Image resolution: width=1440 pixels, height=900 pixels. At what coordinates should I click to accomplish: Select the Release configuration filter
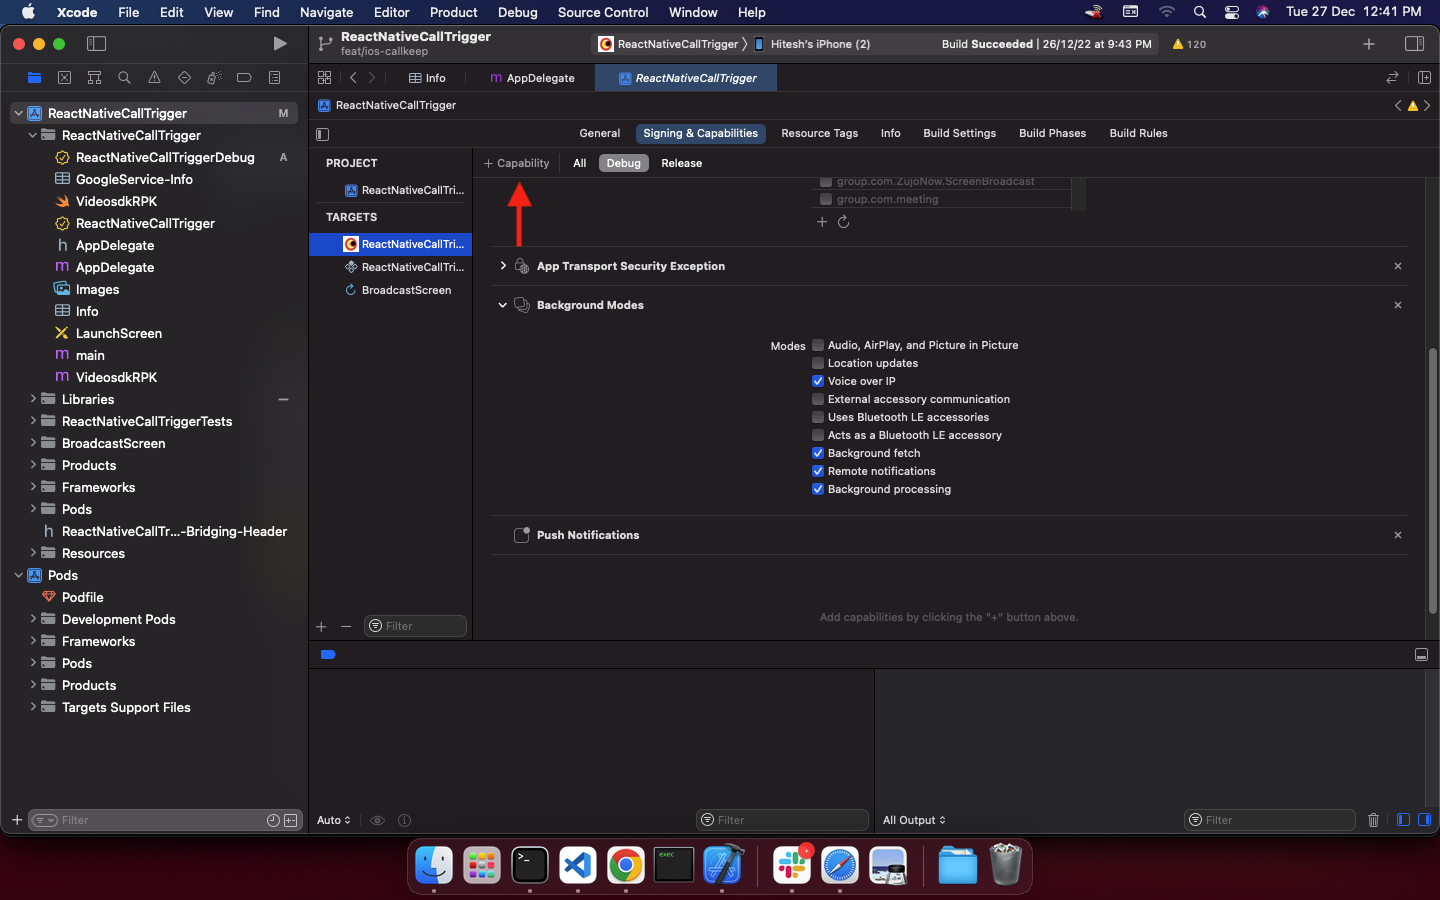click(x=681, y=163)
